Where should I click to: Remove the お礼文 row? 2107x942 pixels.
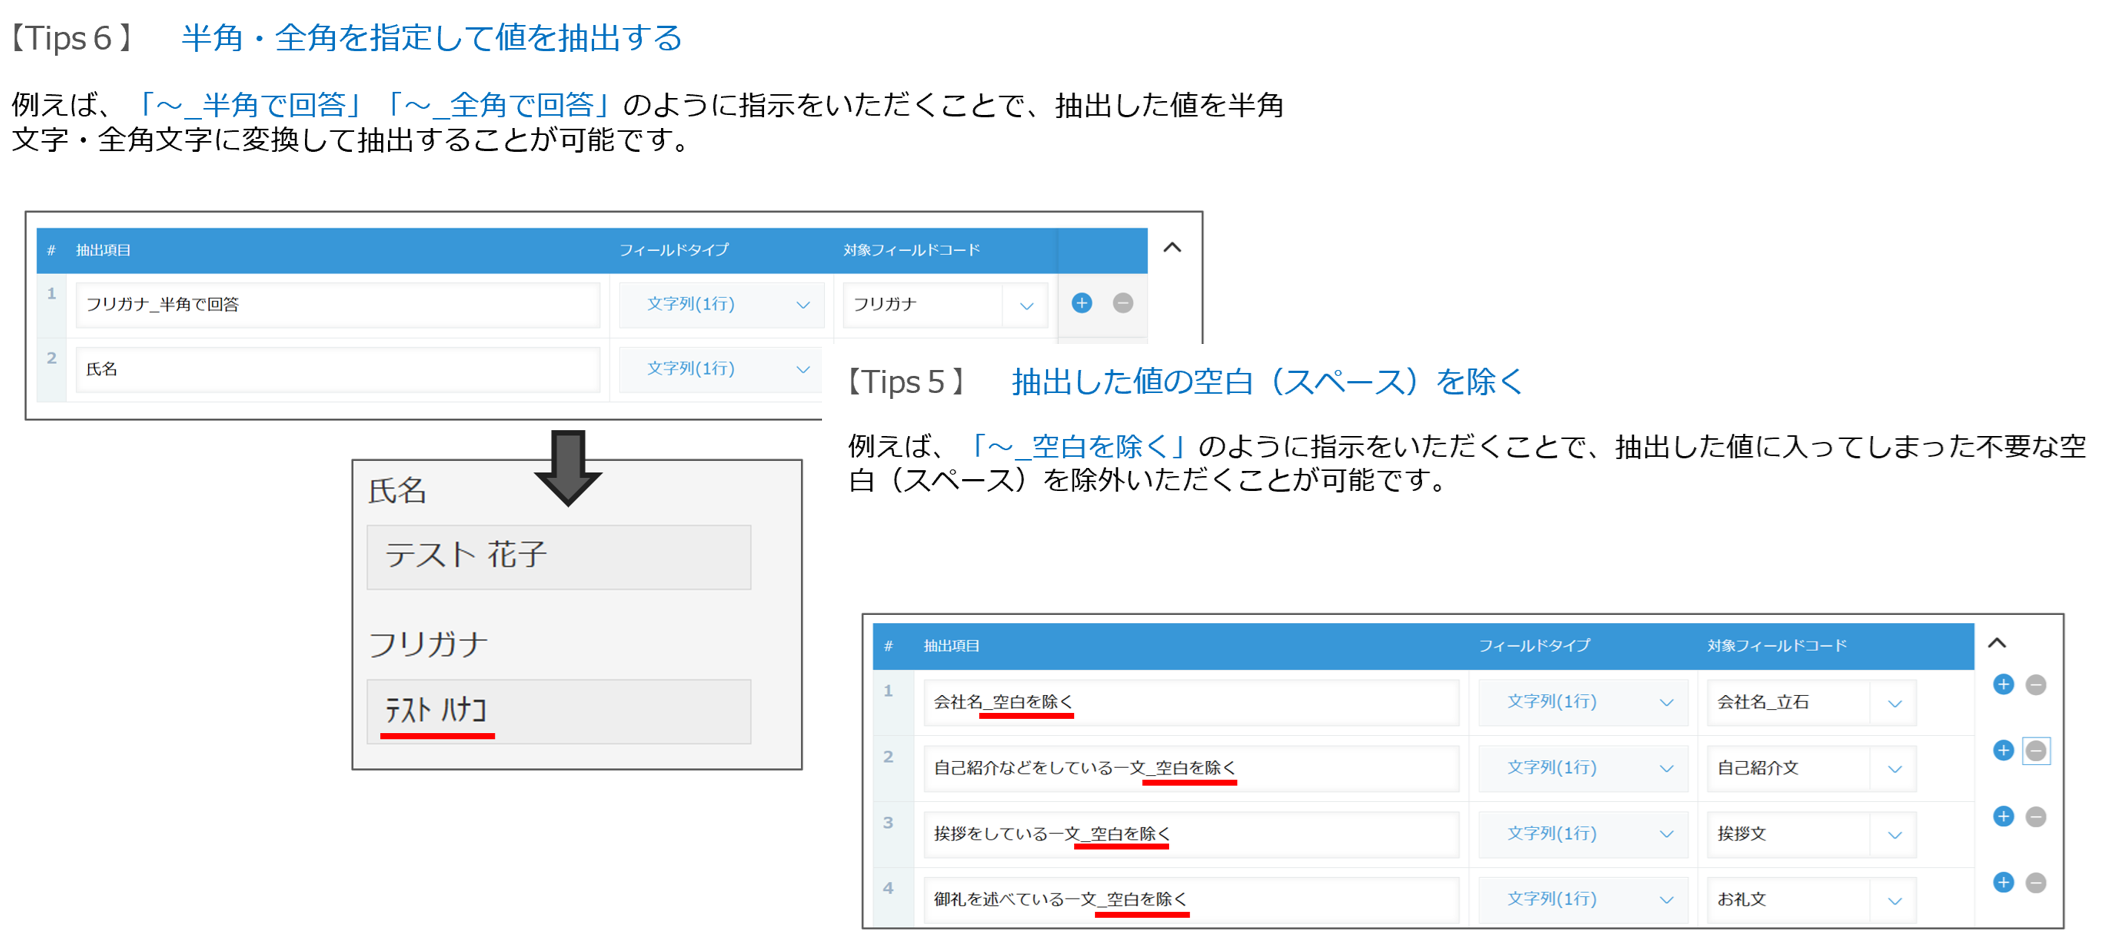coord(2035,883)
